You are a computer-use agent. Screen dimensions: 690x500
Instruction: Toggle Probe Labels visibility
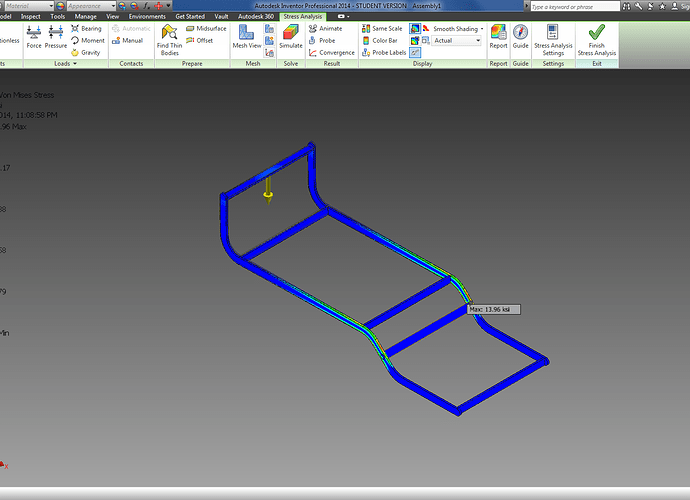pyautogui.click(x=384, y=52)
